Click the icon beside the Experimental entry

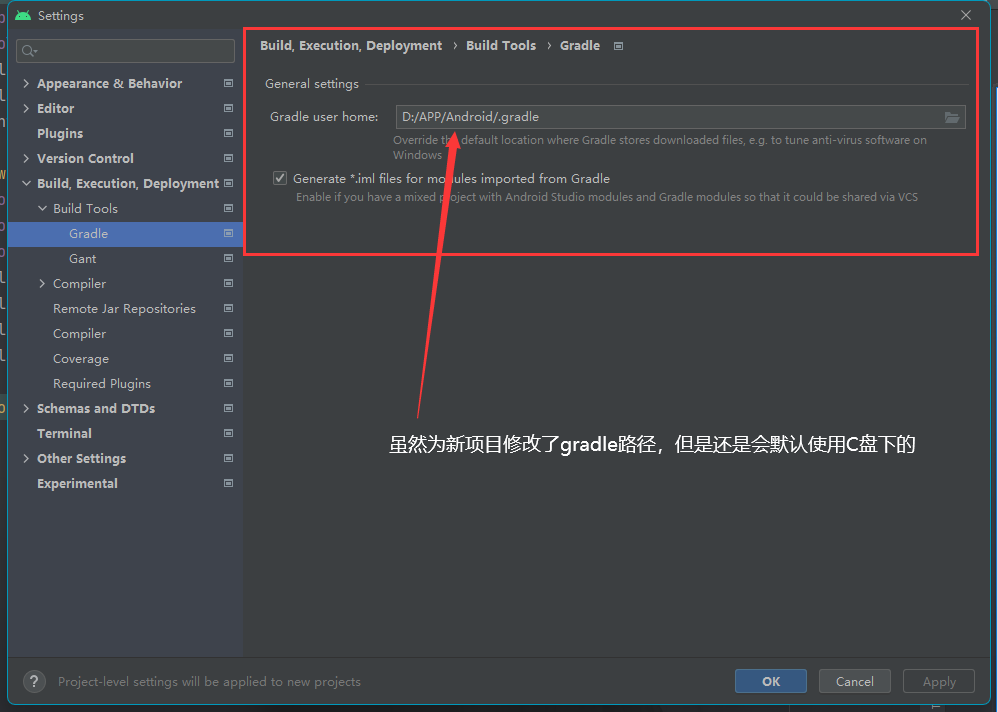pos(228,483)
